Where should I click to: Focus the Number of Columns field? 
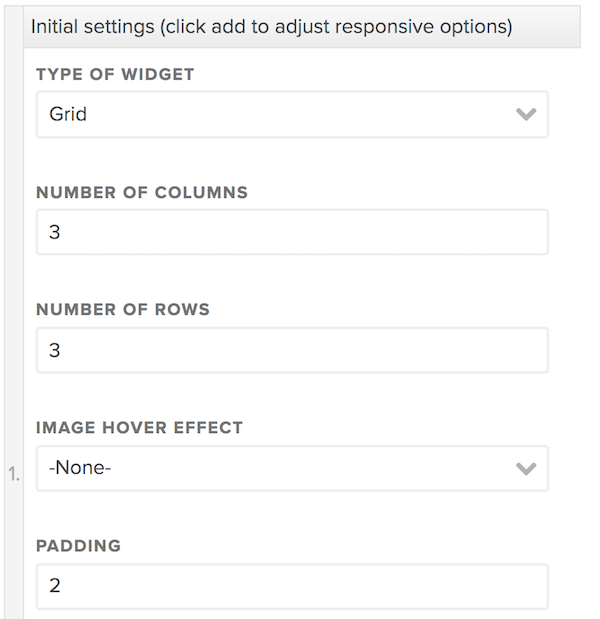pos(291,232)
